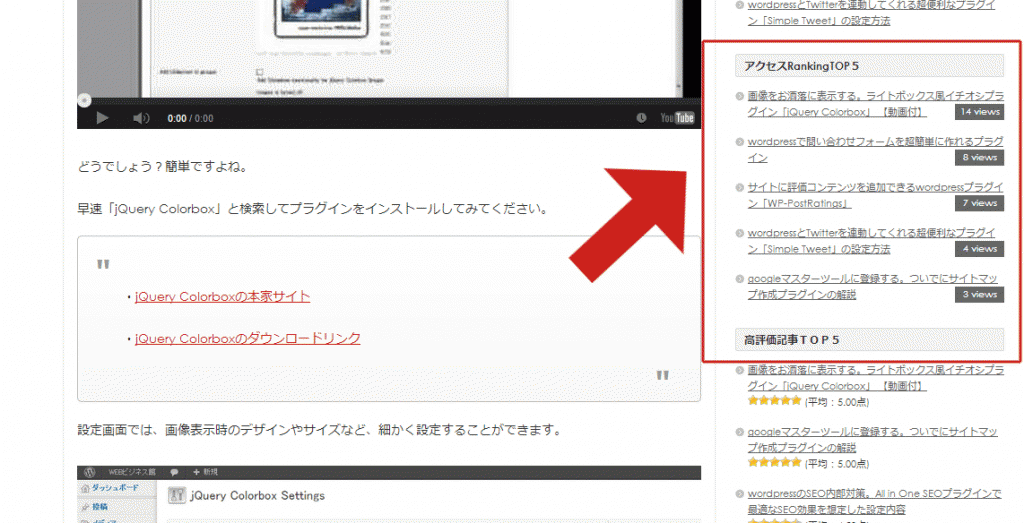
Task: Click star rating under the iQuery Colorbox article
Action: point(775,401)
